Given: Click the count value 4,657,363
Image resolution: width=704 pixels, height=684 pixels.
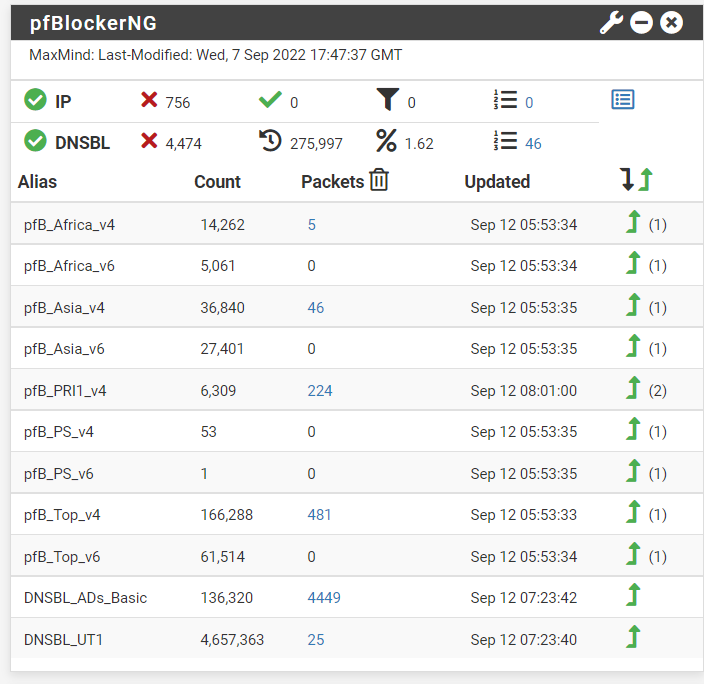Looking at the screenshot, I should [x=232, y=640].
